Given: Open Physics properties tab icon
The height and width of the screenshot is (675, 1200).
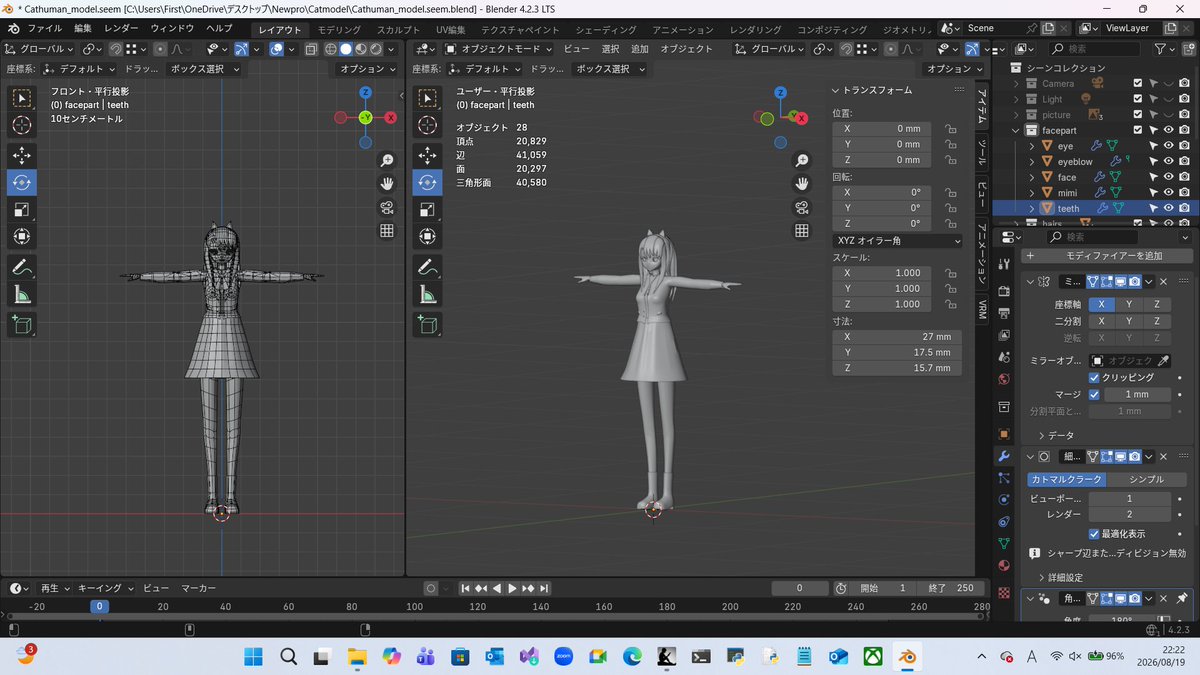Looking at the screenshot, I should (x=1004, y=499).
